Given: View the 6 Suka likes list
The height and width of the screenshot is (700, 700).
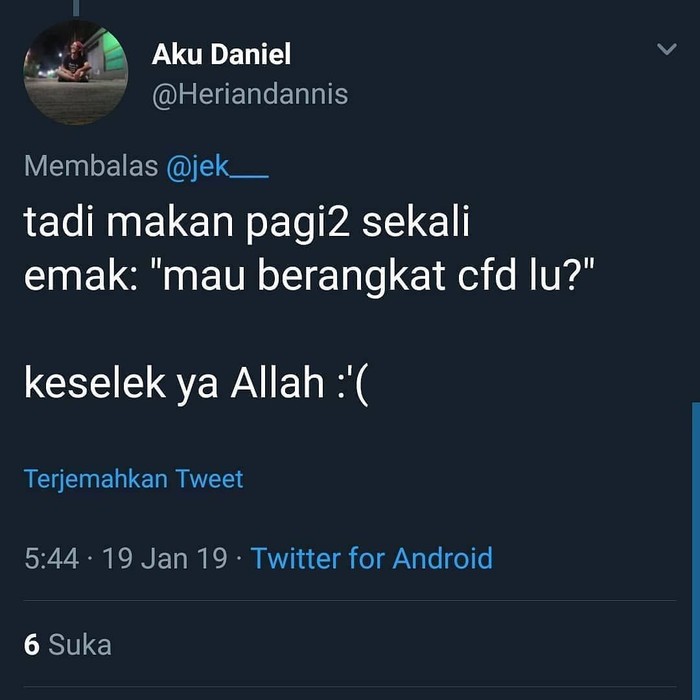Looking at the screenshot, I should click(67, 645).
